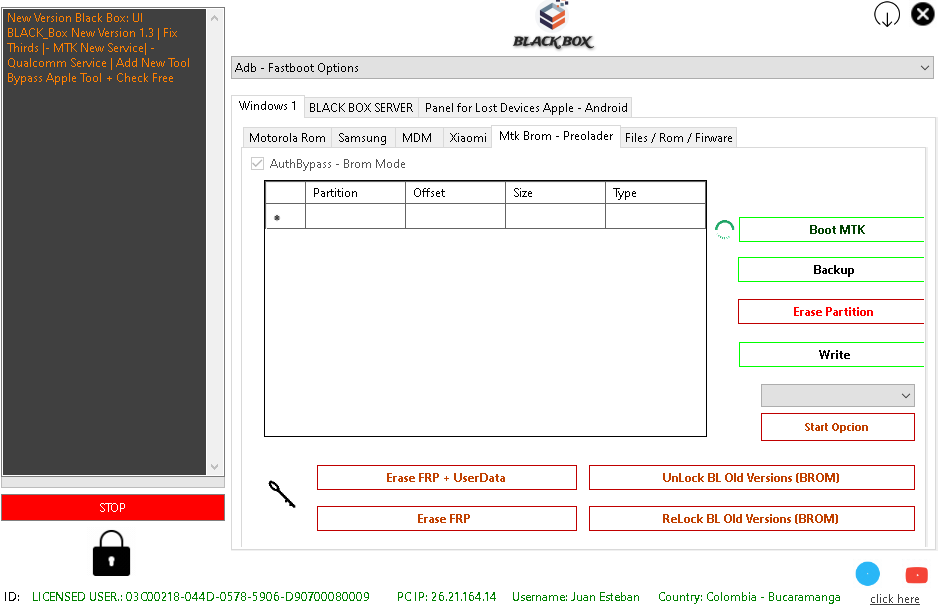Image resolution: width=942 pixels, height=613 pixels.
Task: Click the Write button
Action: tap(831, 355)
